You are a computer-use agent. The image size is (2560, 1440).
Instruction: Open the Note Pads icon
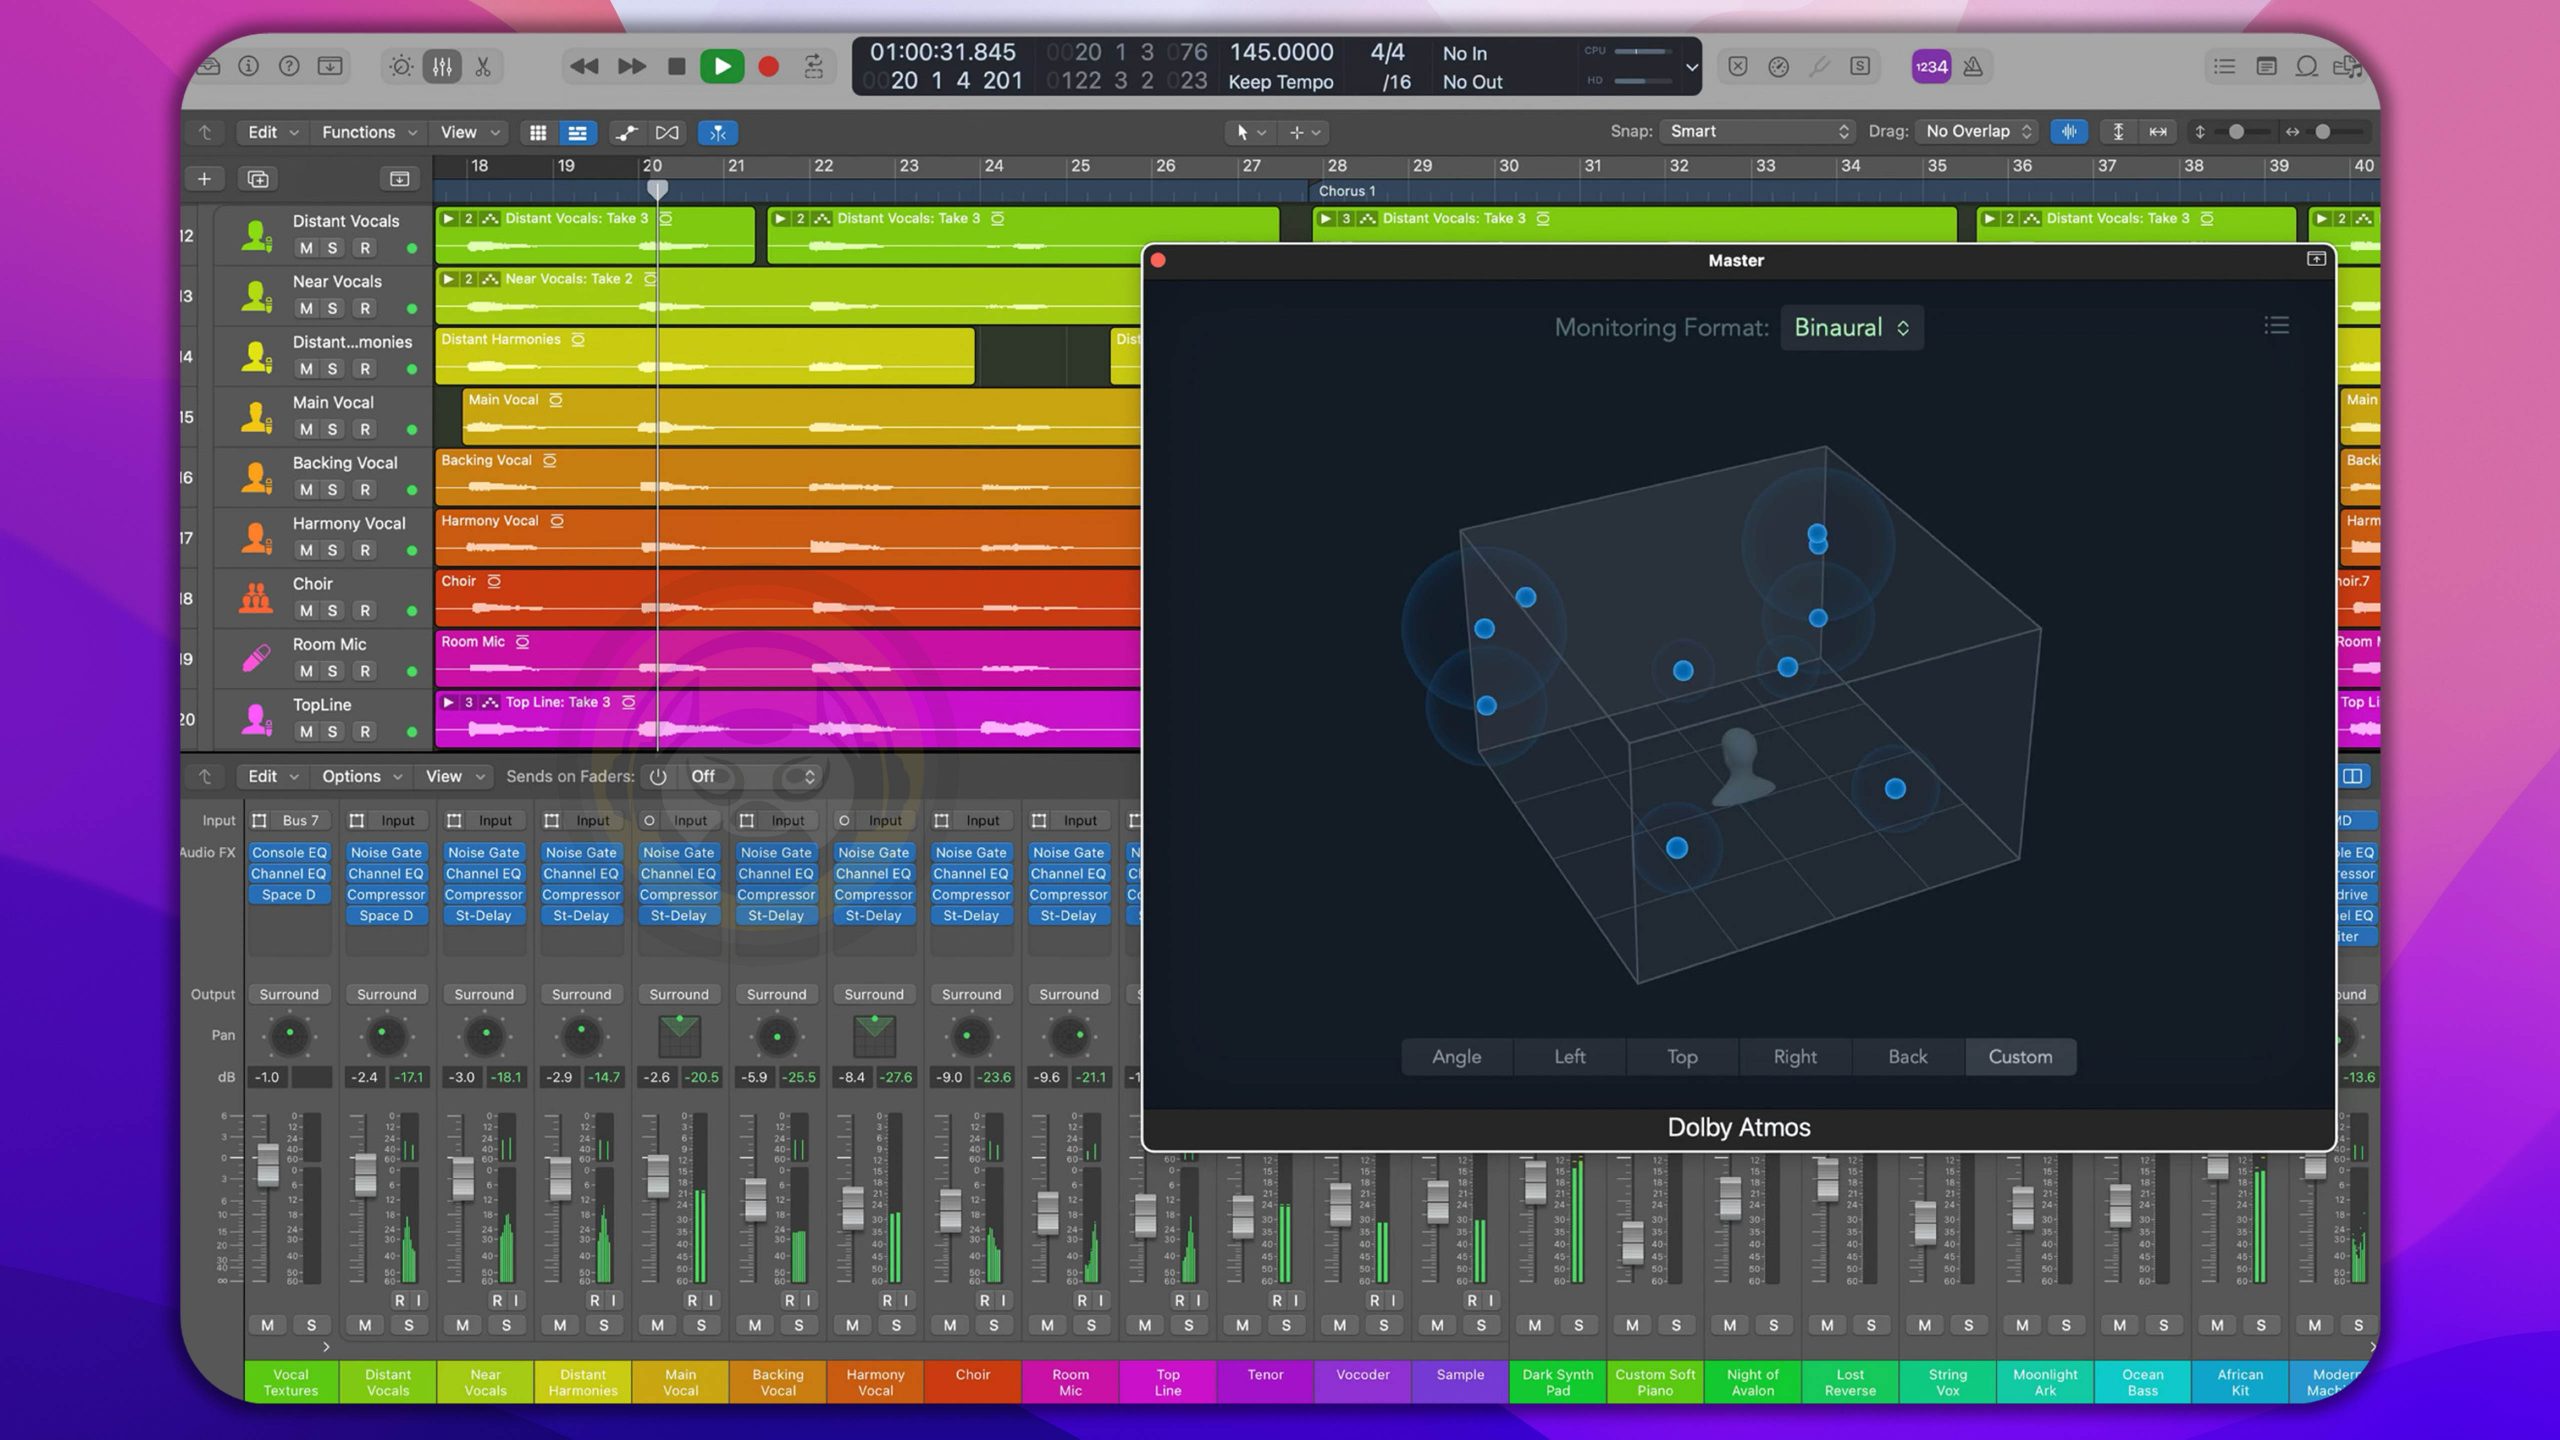click(x=2266, y=67)
